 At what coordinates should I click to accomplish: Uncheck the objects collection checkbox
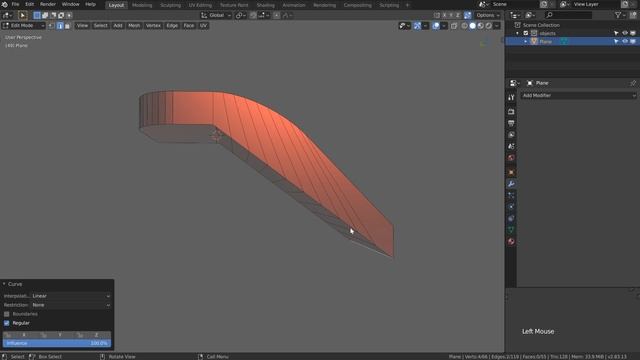[x=526, y=33]
